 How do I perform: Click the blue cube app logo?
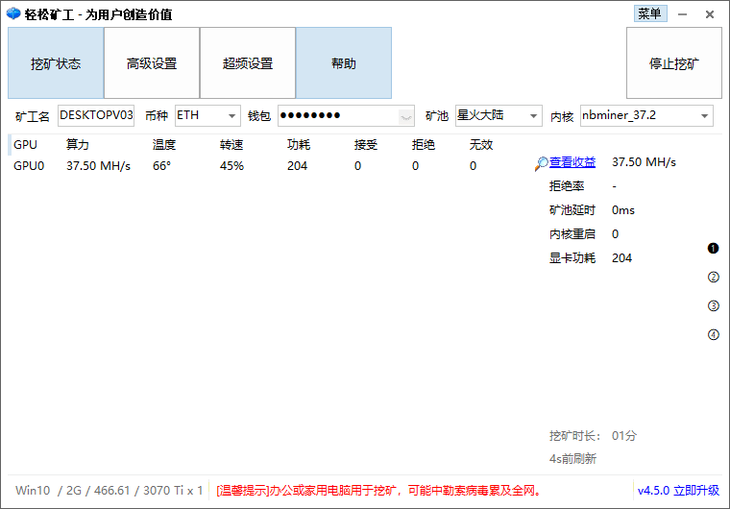[x=13, y=14]
